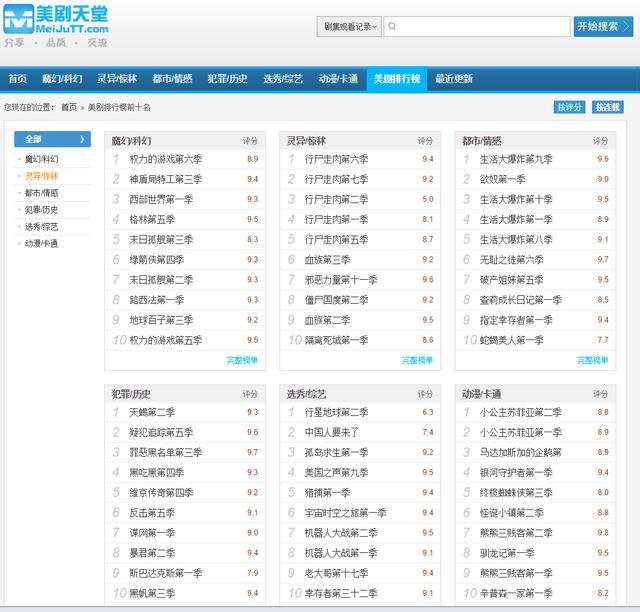Open 完整榜单 under the 都市/情感 list

592,360
